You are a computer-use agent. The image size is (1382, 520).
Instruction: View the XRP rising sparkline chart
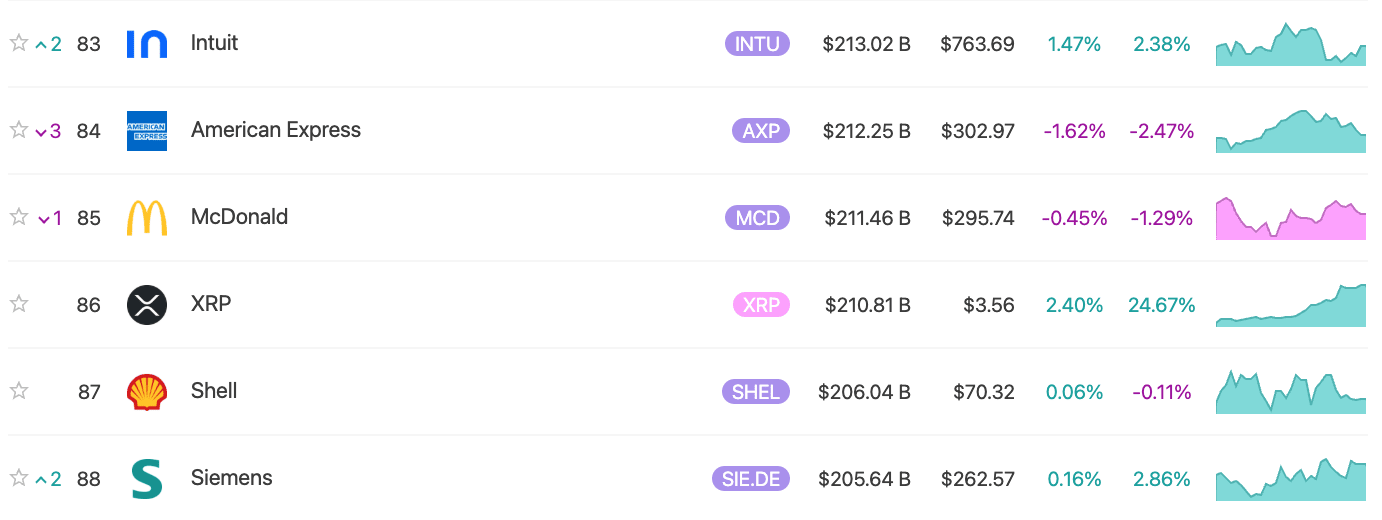[x=1291, y=305]
